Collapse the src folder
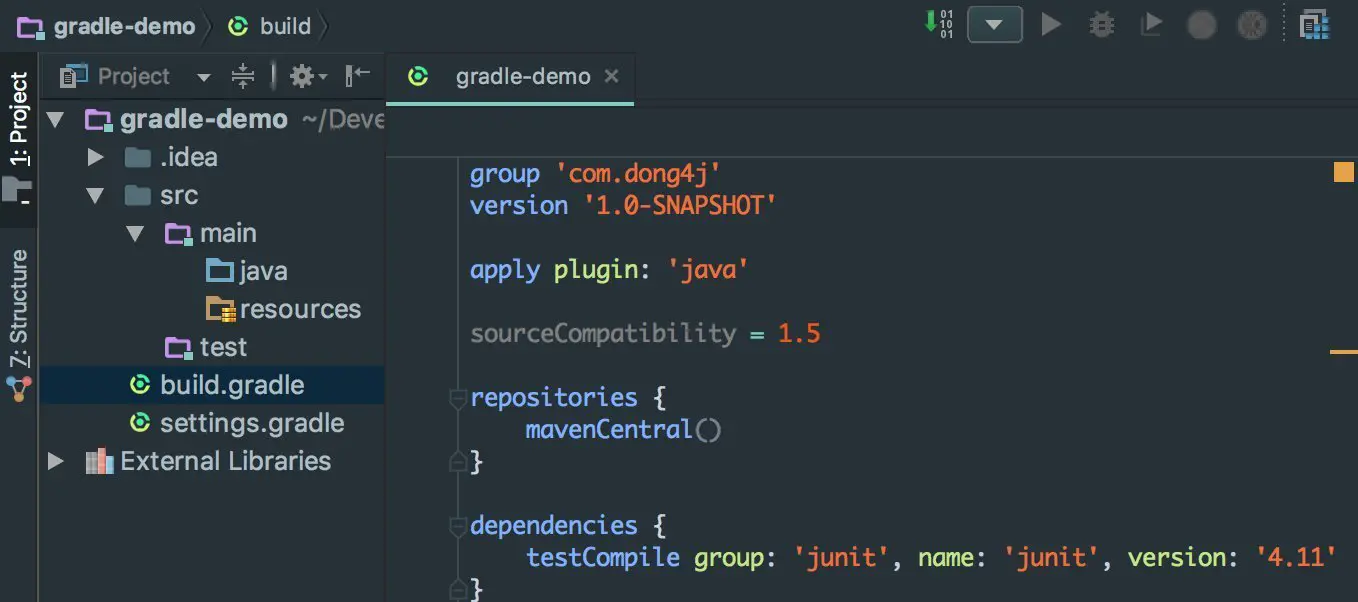 coord(96,195)
